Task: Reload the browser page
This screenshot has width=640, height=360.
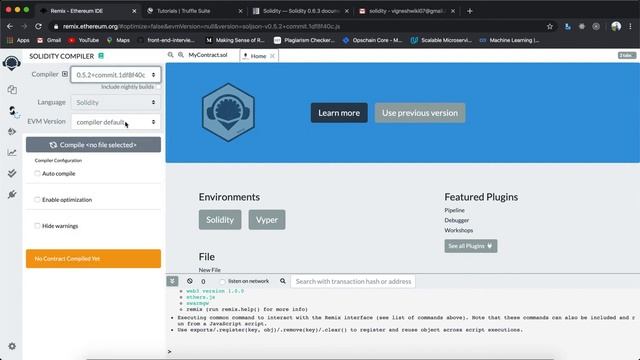Action: (38, 27)
